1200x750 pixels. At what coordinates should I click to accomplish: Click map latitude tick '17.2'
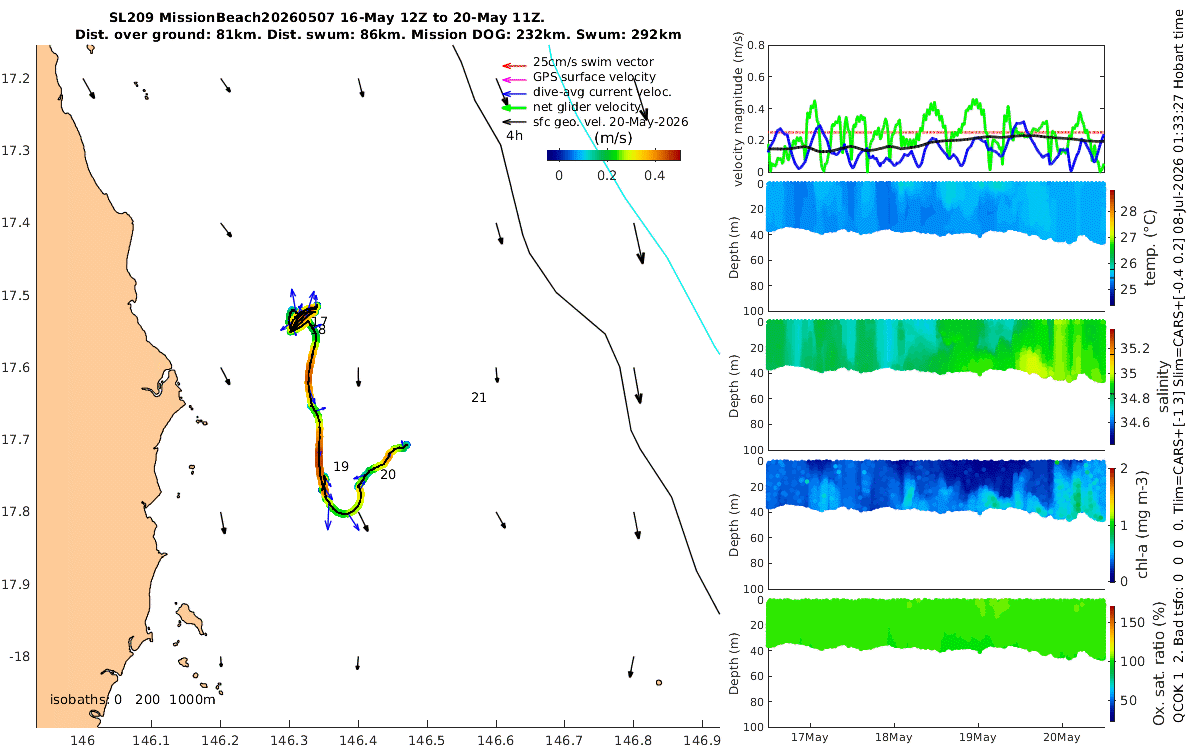17,79
